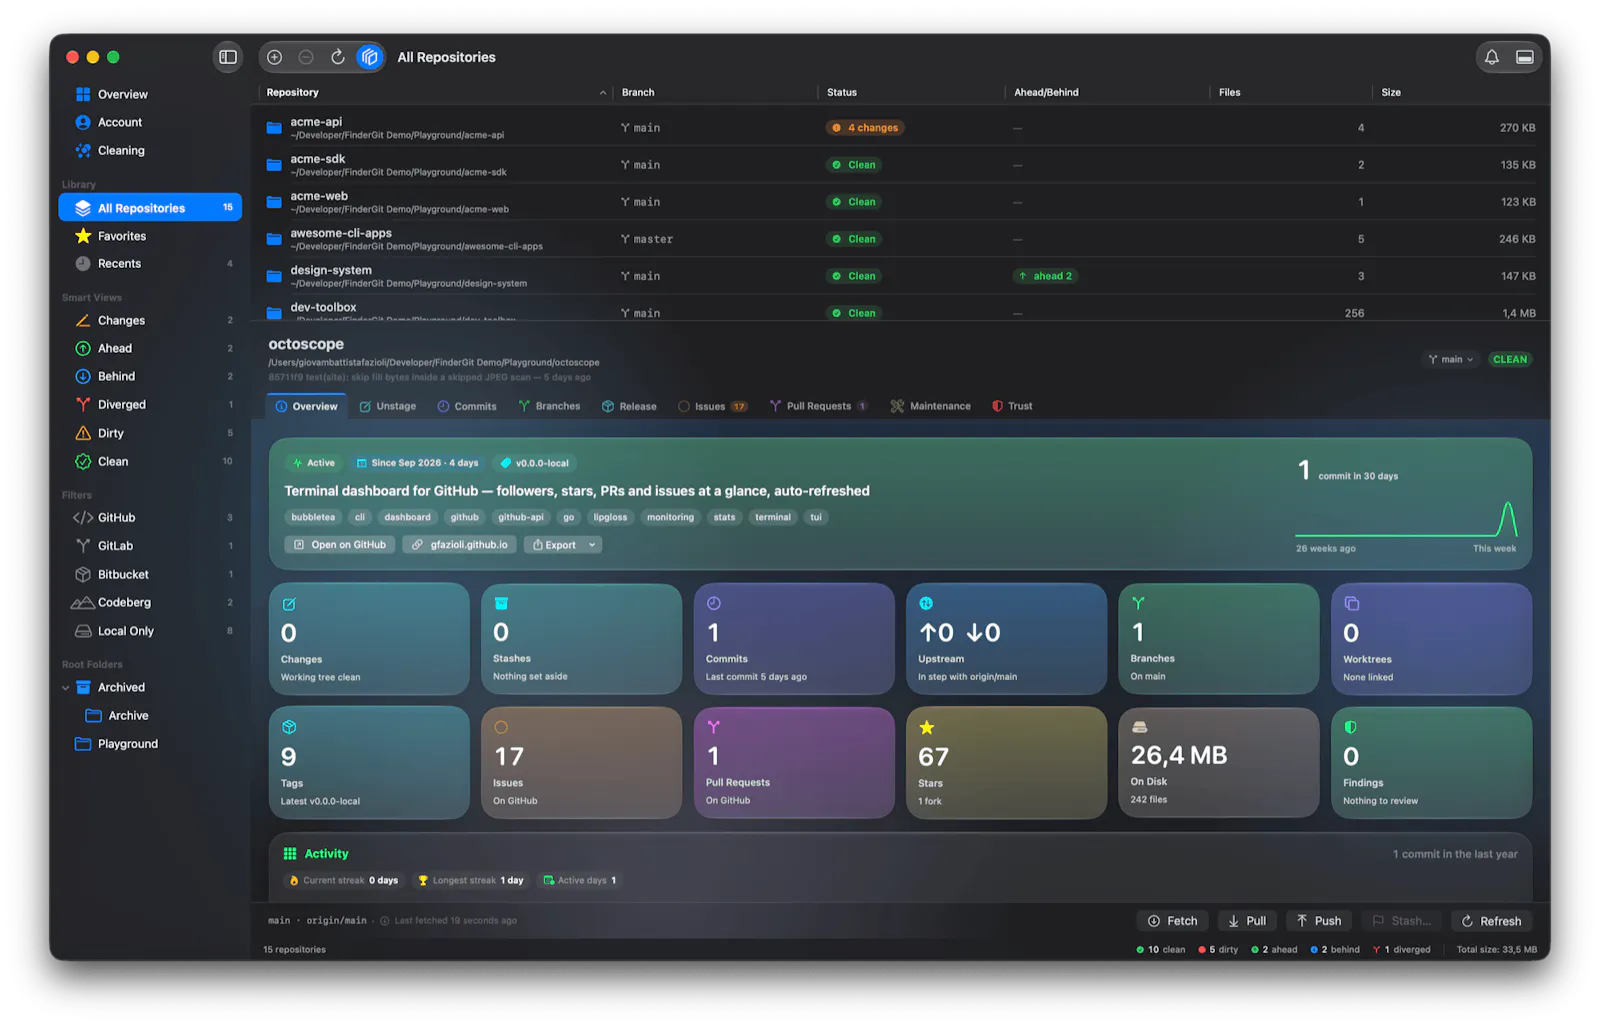The height and width of the screenshot is (1026, 1600).
Task: Click the 67 Stars card
Action: [x=1006, y=763]
